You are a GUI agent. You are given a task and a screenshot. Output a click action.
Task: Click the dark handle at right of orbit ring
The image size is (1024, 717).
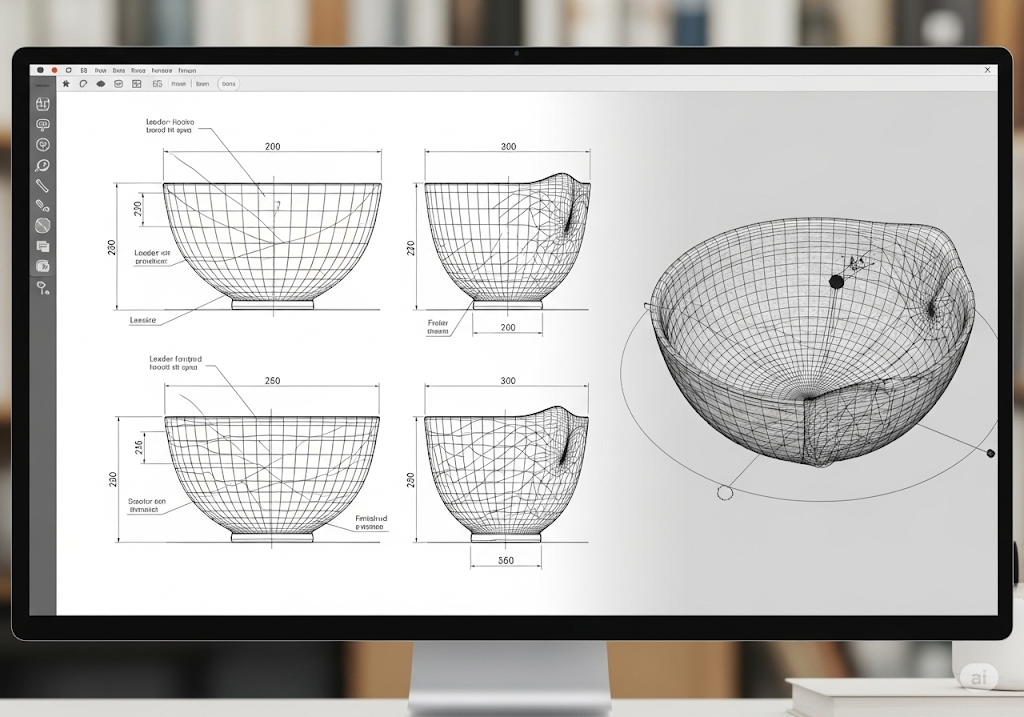990,453
